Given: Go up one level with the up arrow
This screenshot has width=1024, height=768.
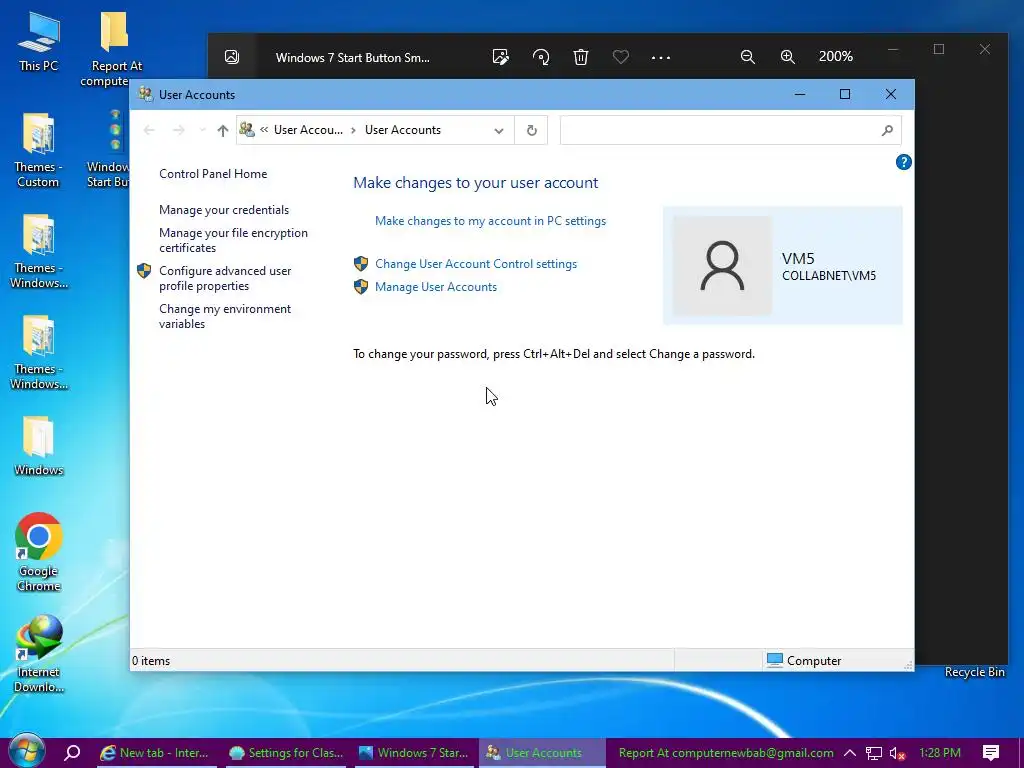Looking at the screenshot, I should coord(223,130).
